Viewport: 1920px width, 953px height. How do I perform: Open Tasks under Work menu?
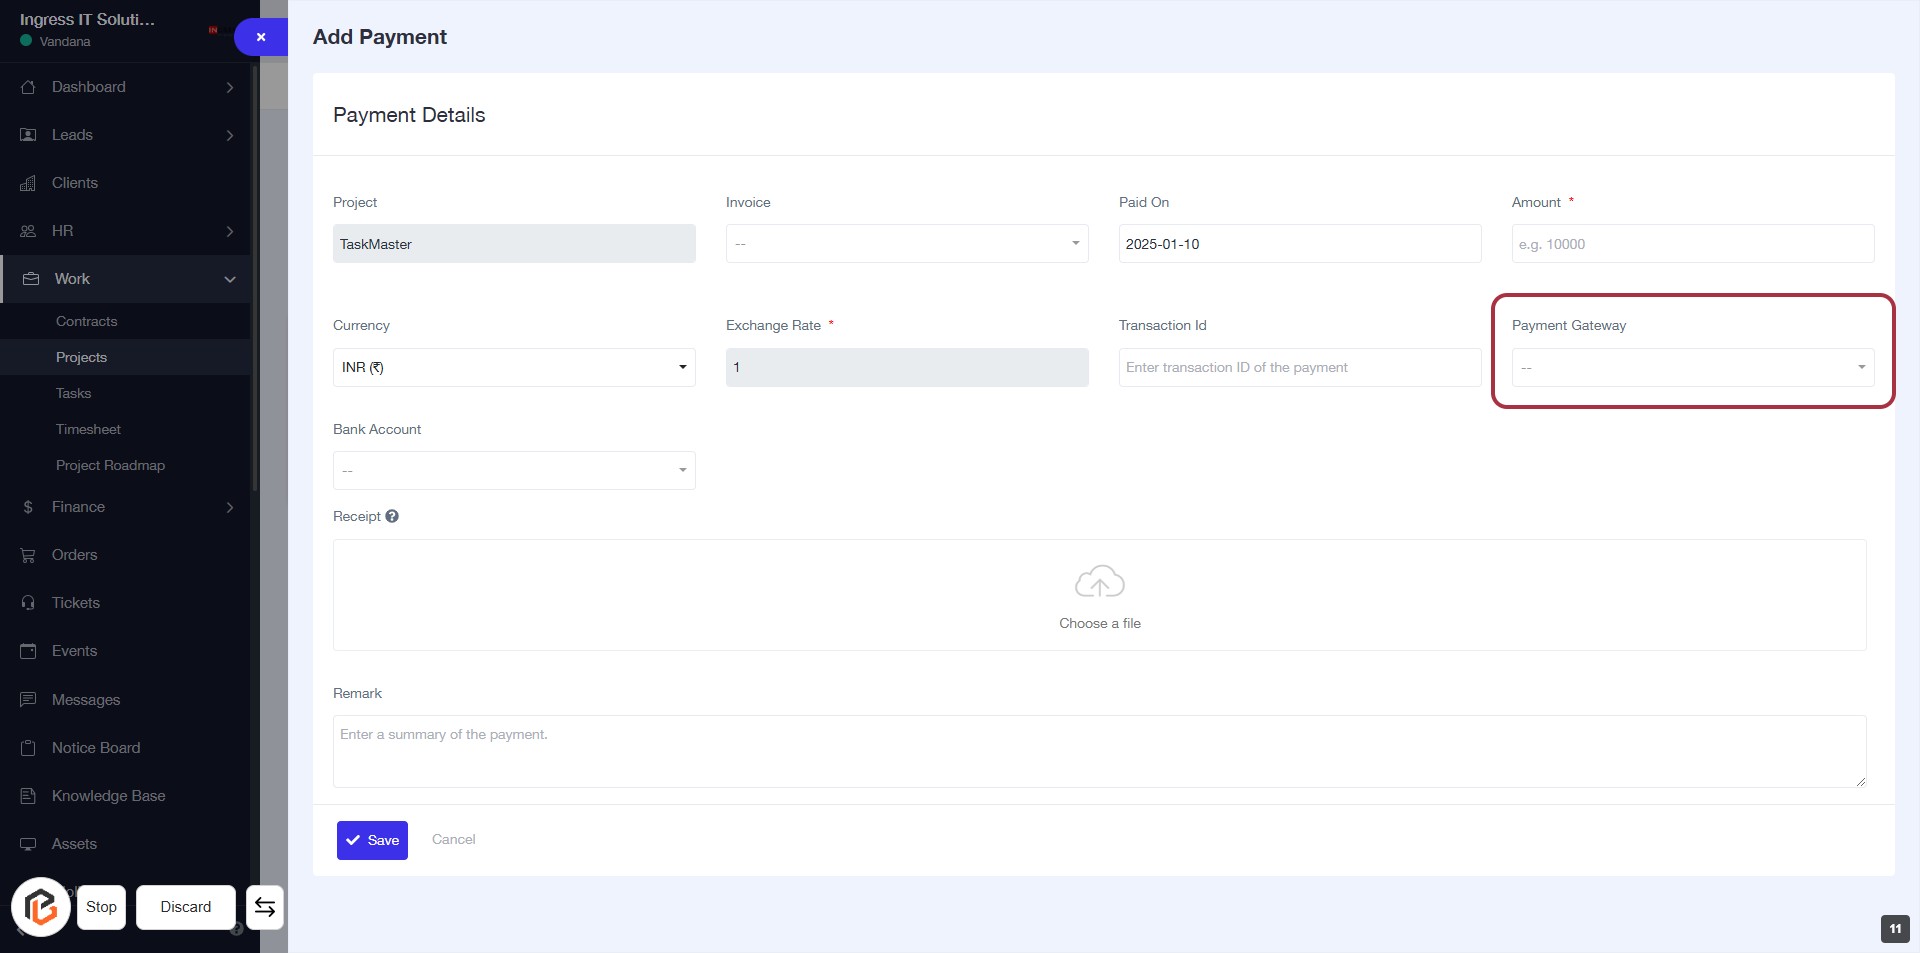point(73,393)
